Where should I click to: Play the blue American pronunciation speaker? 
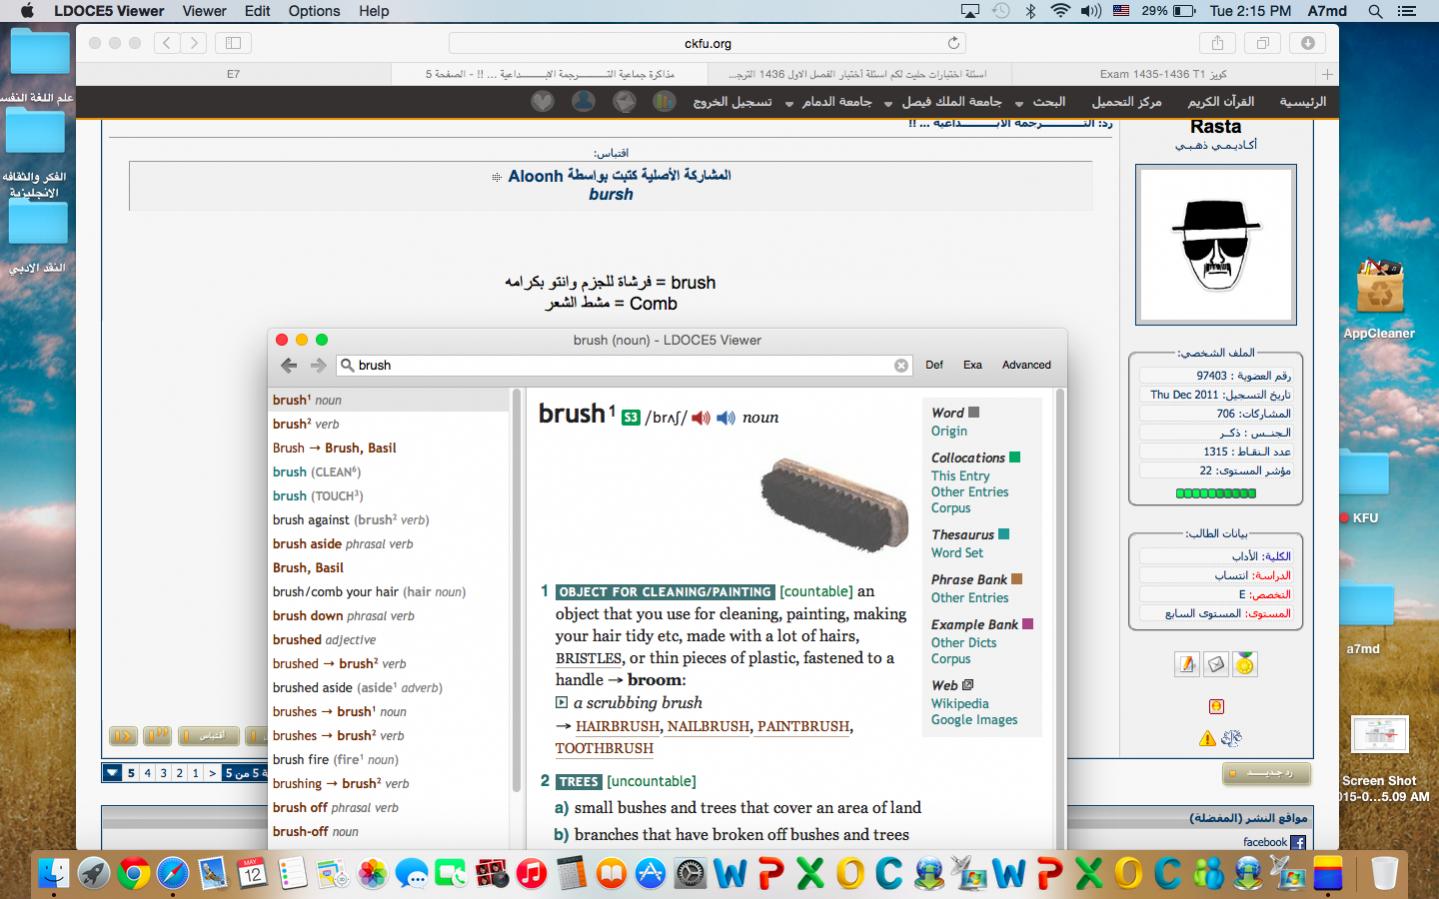tap(725, 418)
